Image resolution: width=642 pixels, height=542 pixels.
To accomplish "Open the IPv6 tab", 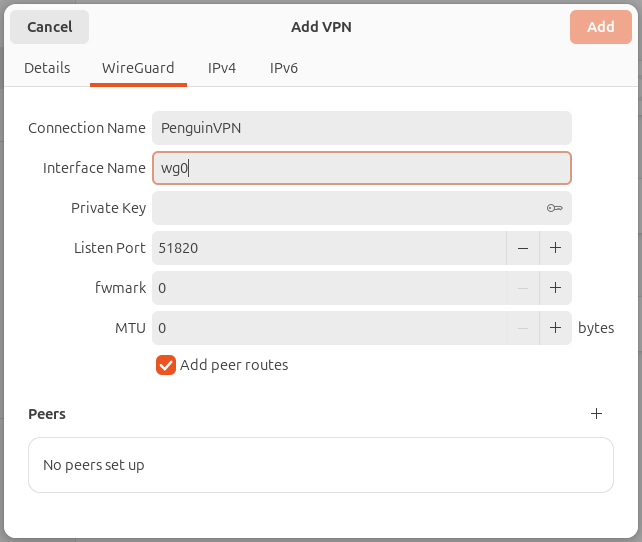I will coord(283,68).
